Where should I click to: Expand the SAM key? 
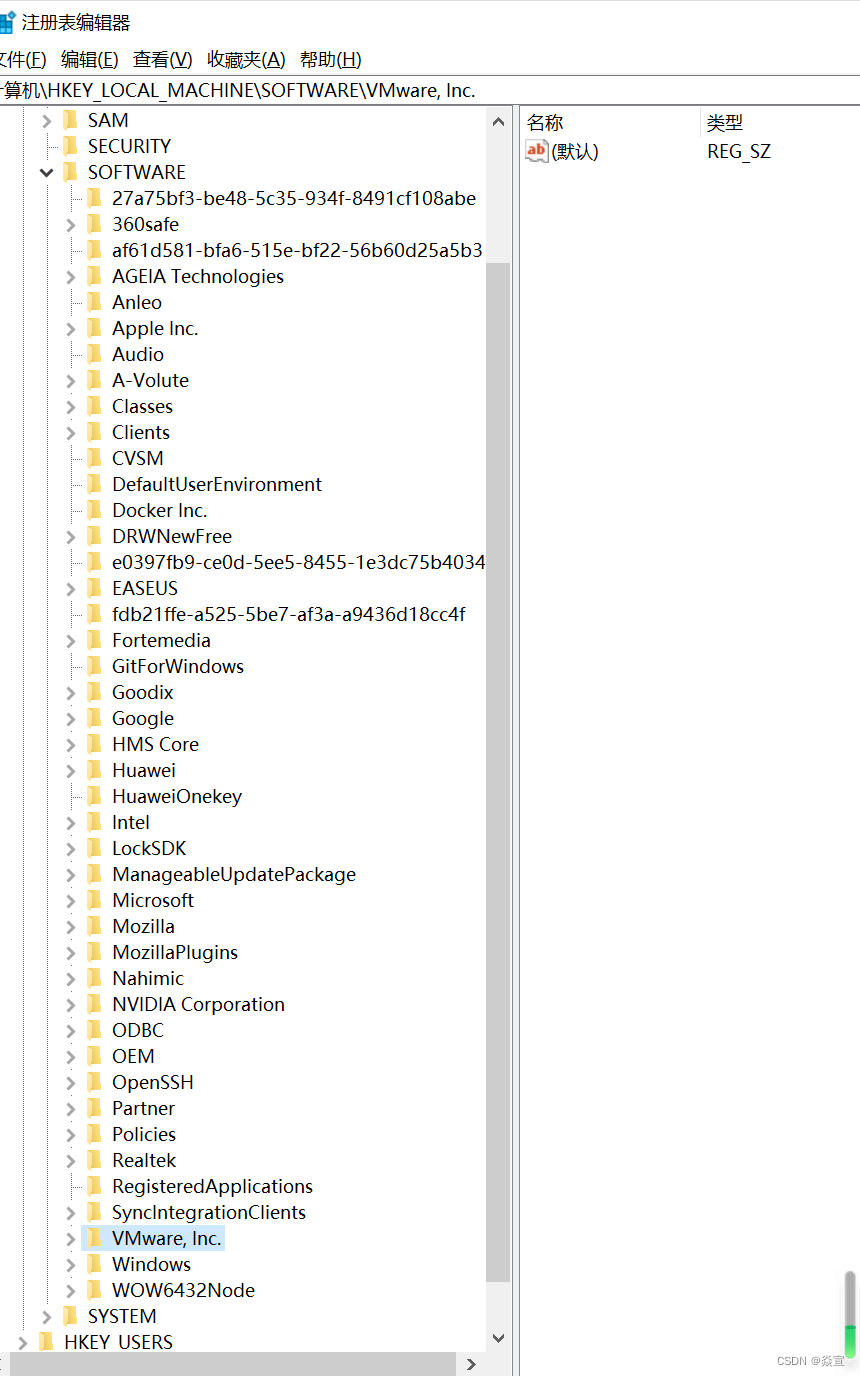click(46, 120)
